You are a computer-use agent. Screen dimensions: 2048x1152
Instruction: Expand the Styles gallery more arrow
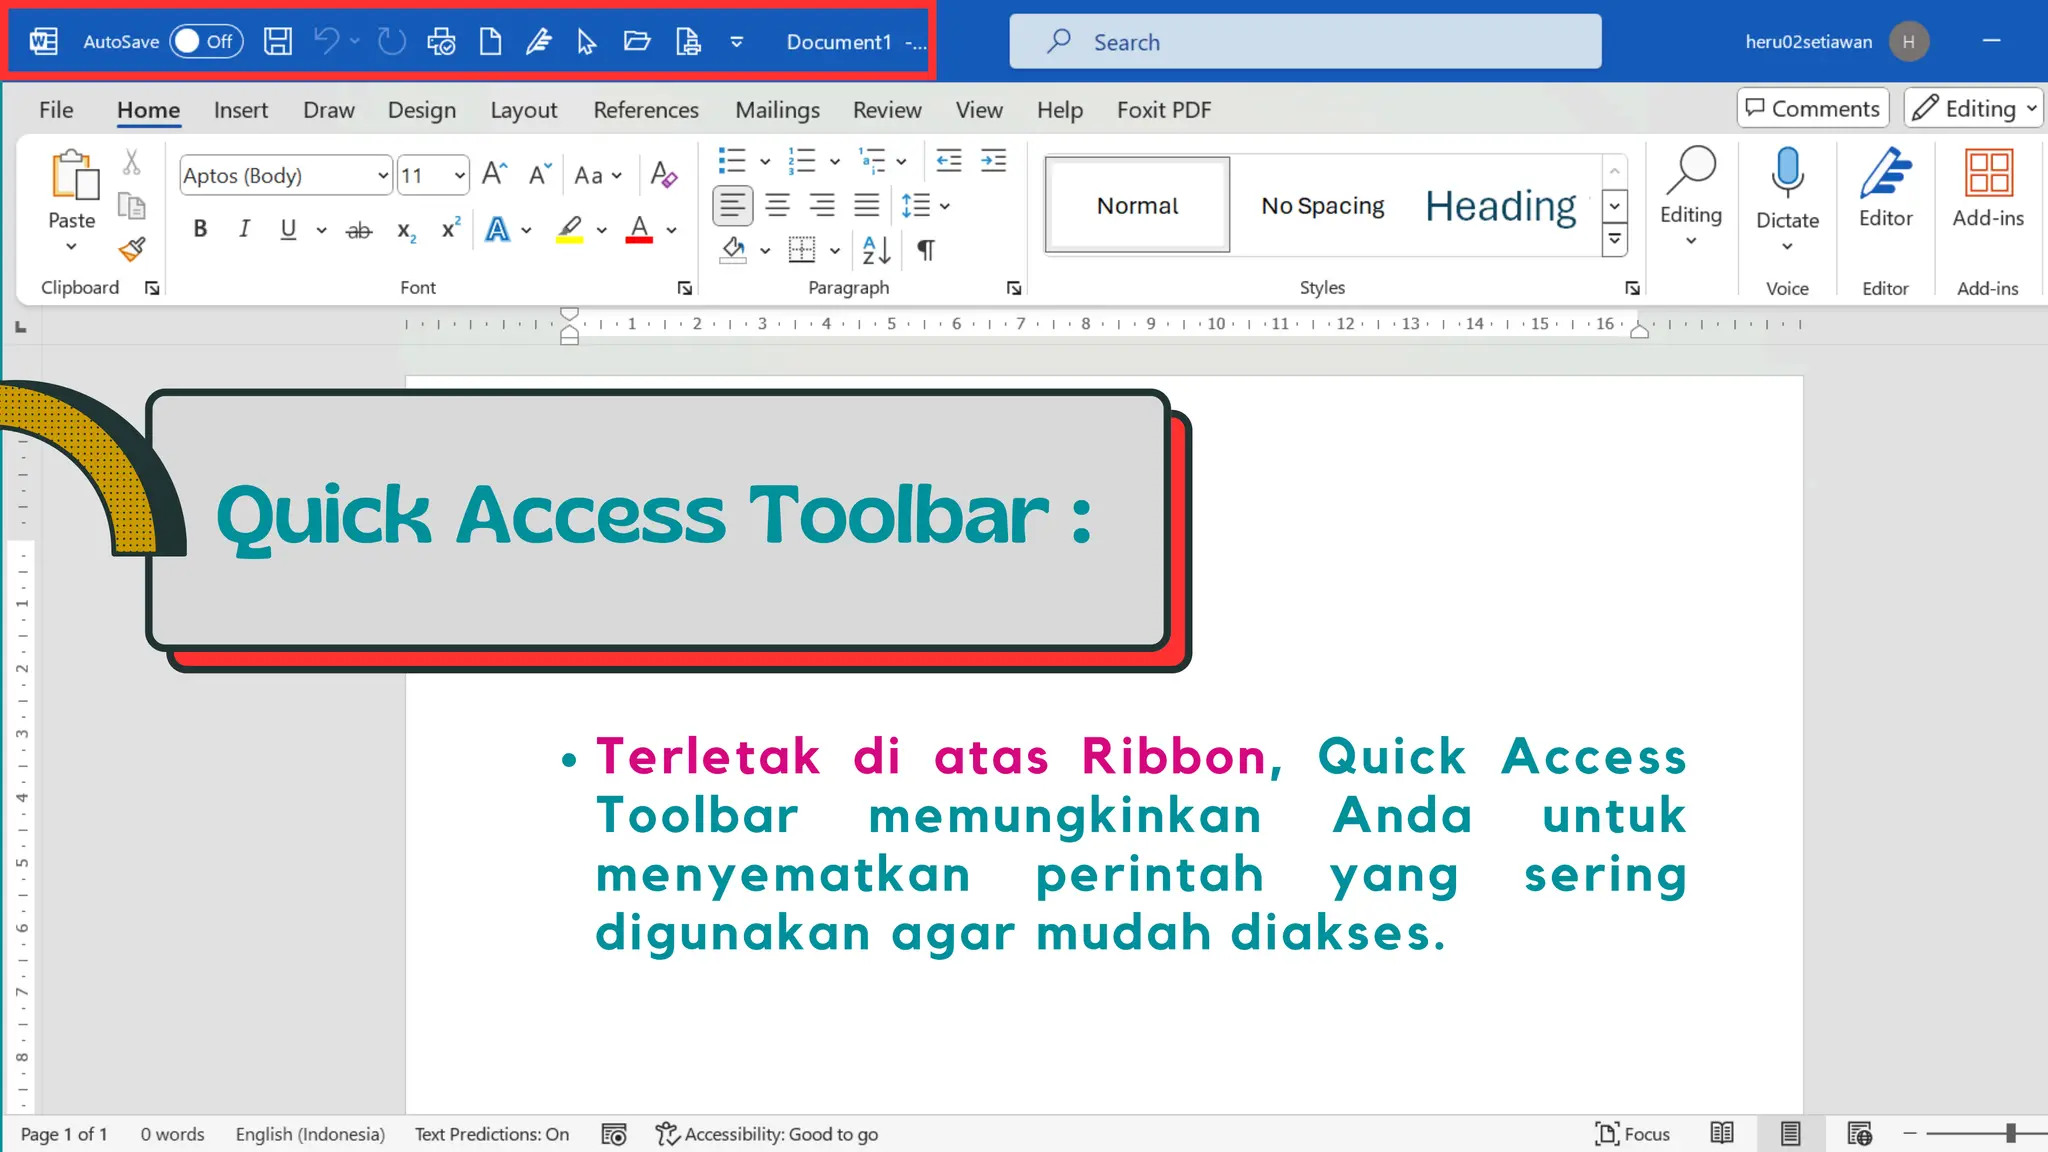tap(1614, 239)
